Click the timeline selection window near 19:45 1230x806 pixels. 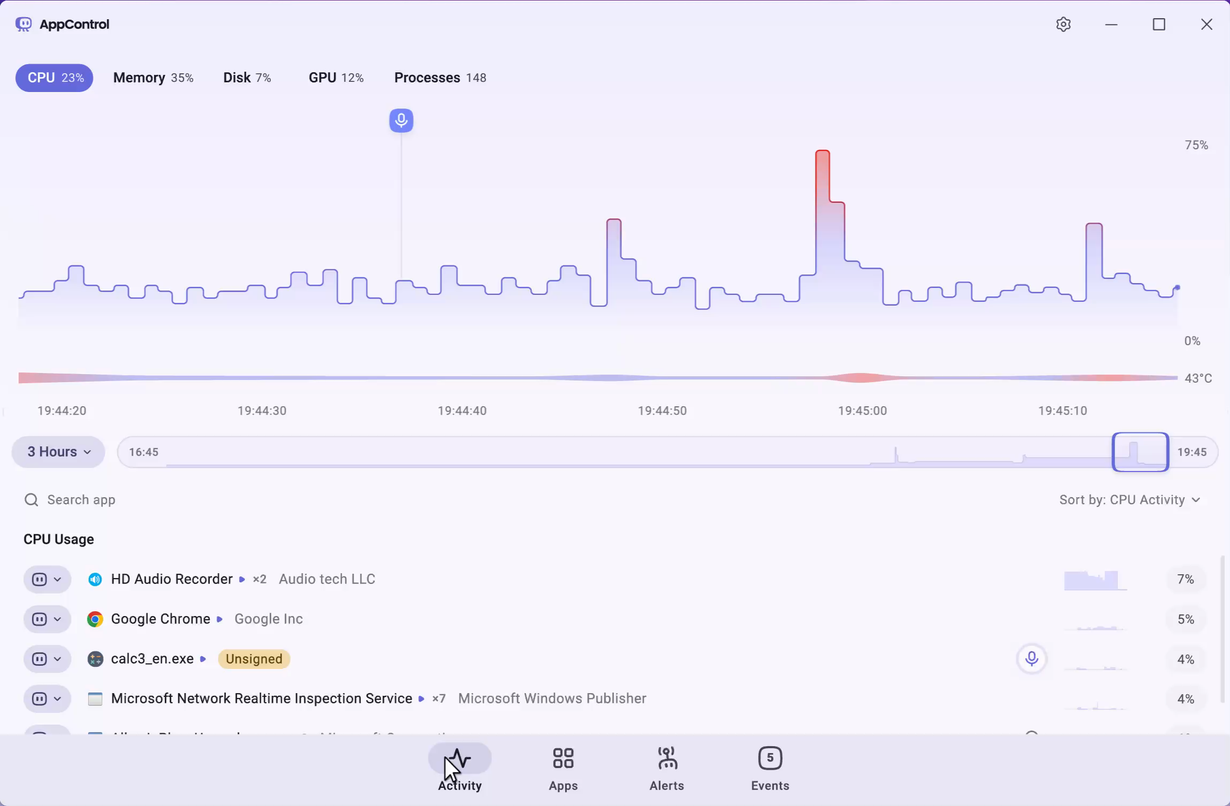[1140, 452]
